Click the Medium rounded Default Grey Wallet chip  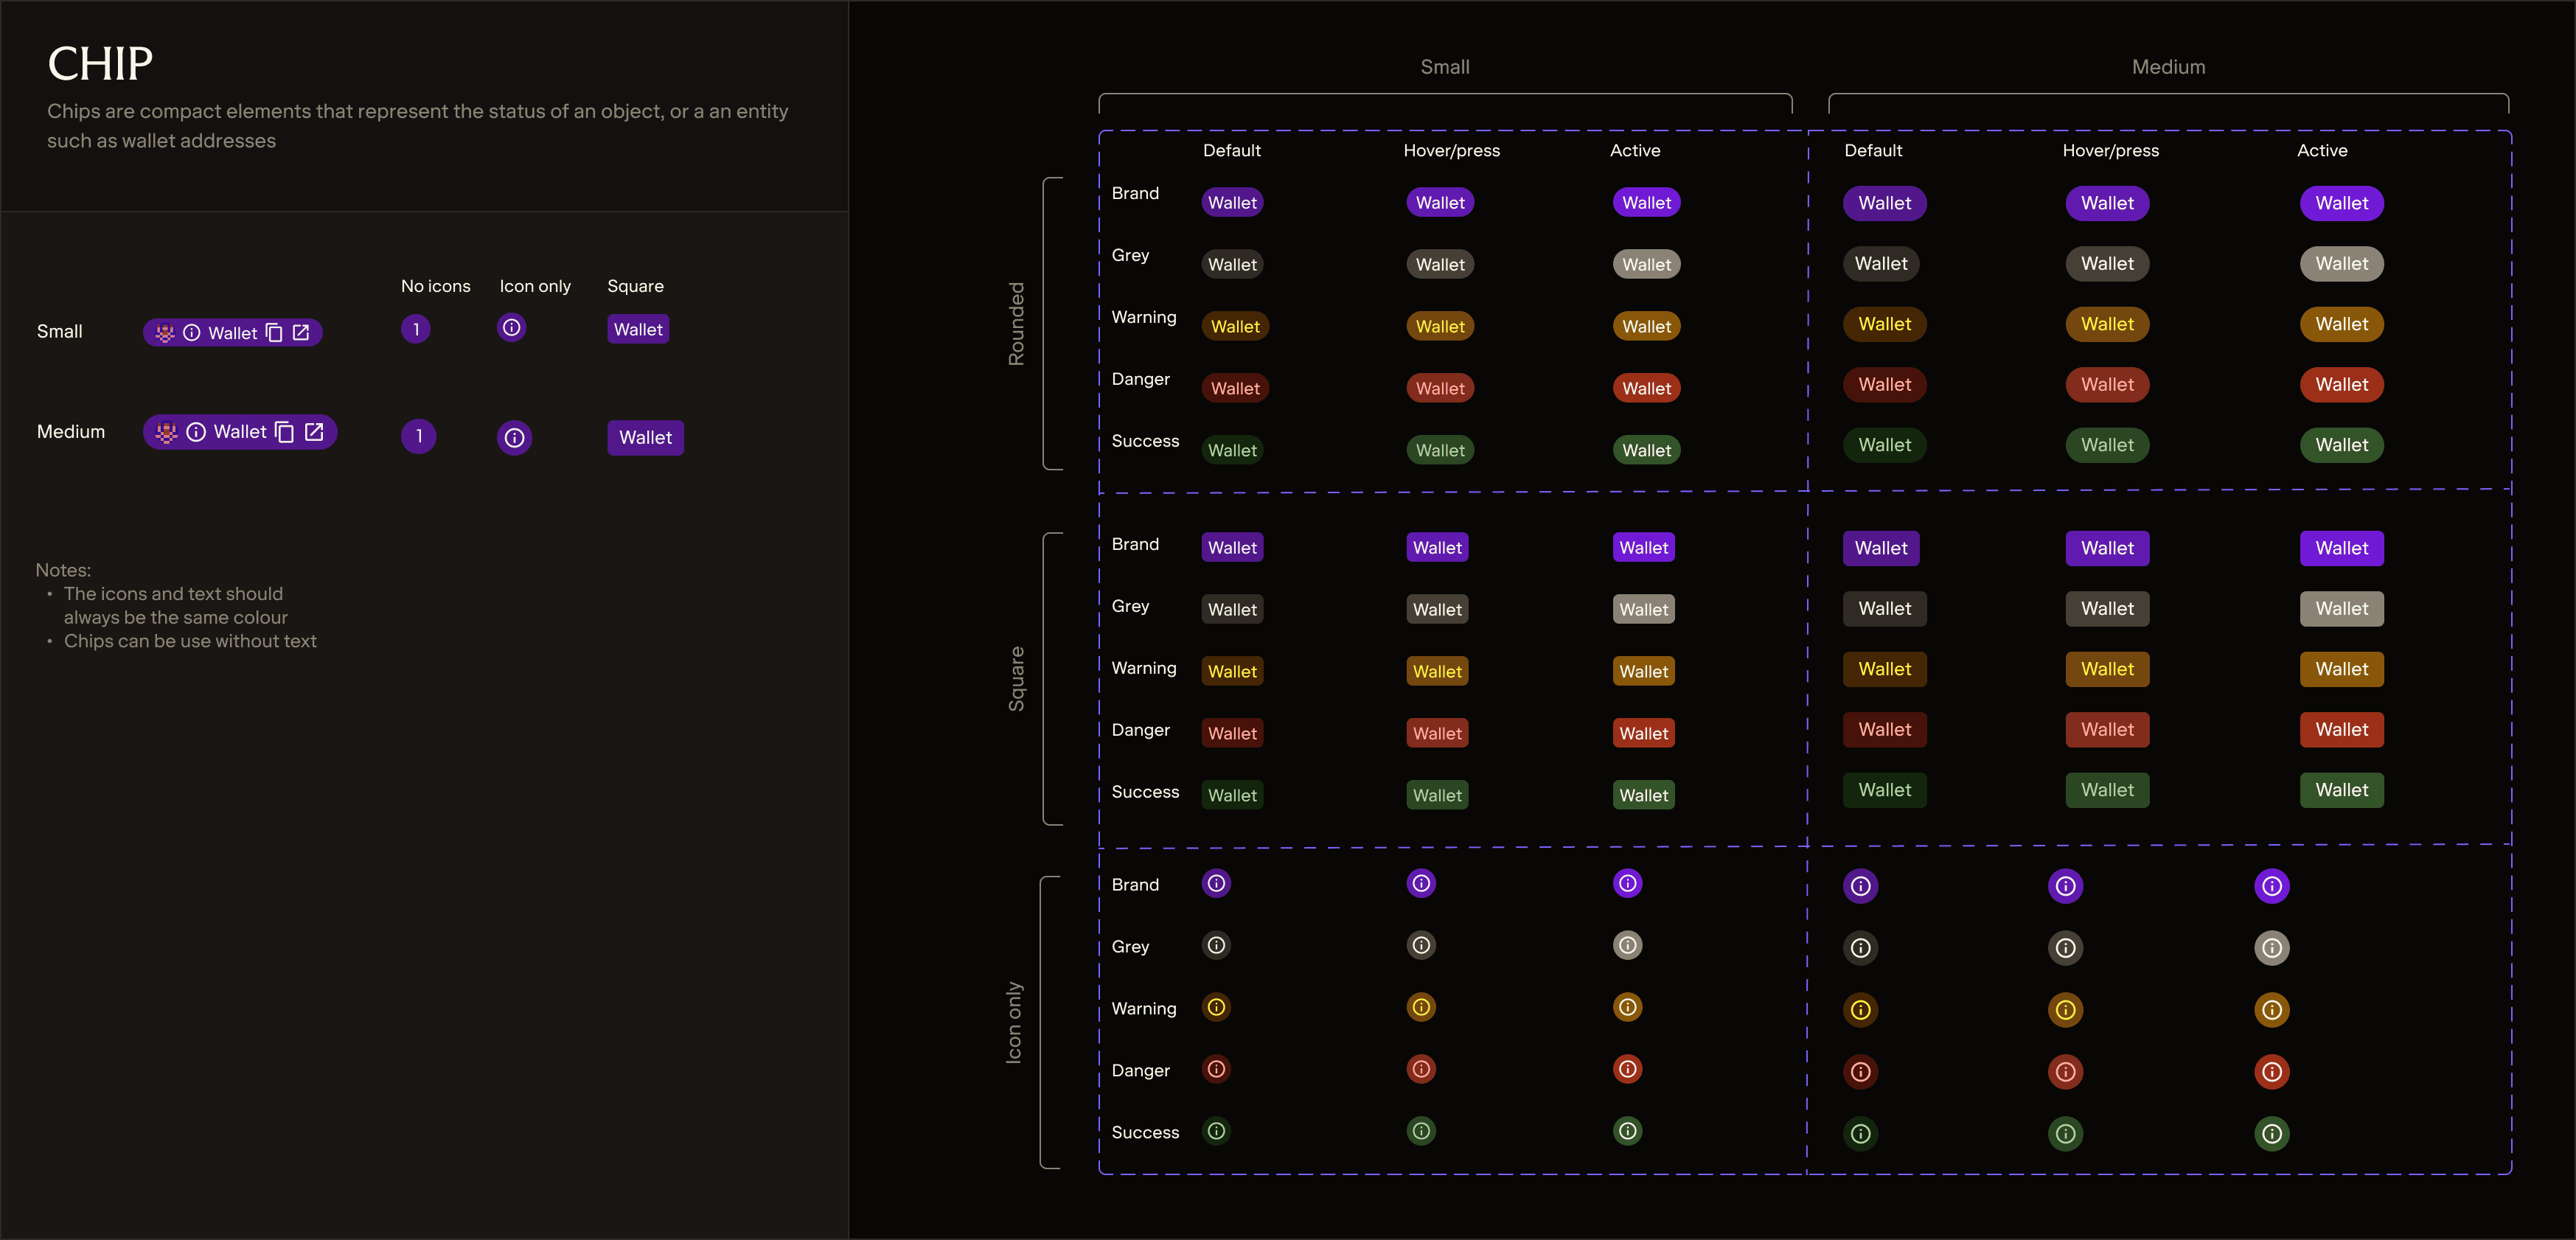[1881, 264]
